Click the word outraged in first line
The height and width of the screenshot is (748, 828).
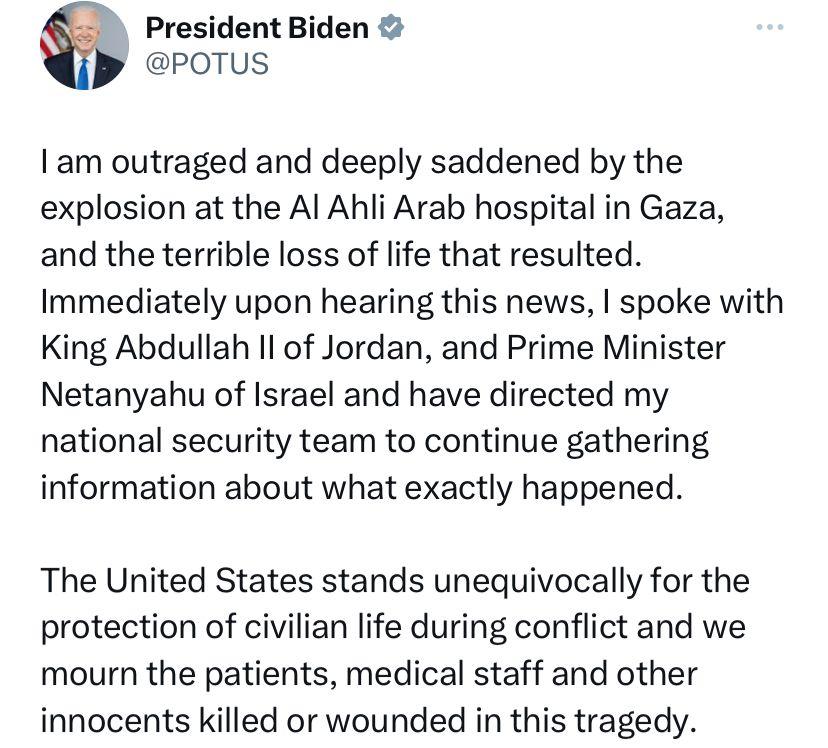coord(179,162)
